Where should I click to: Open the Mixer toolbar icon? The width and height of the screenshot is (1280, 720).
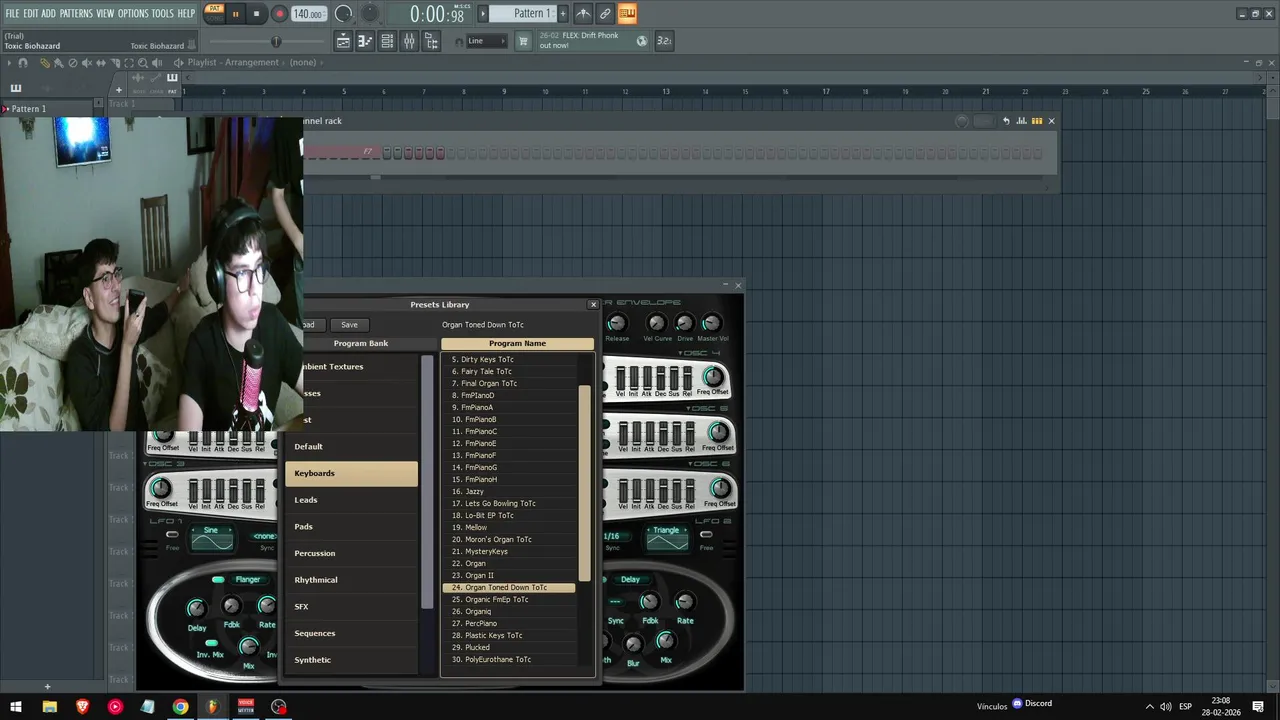(409, 41)
